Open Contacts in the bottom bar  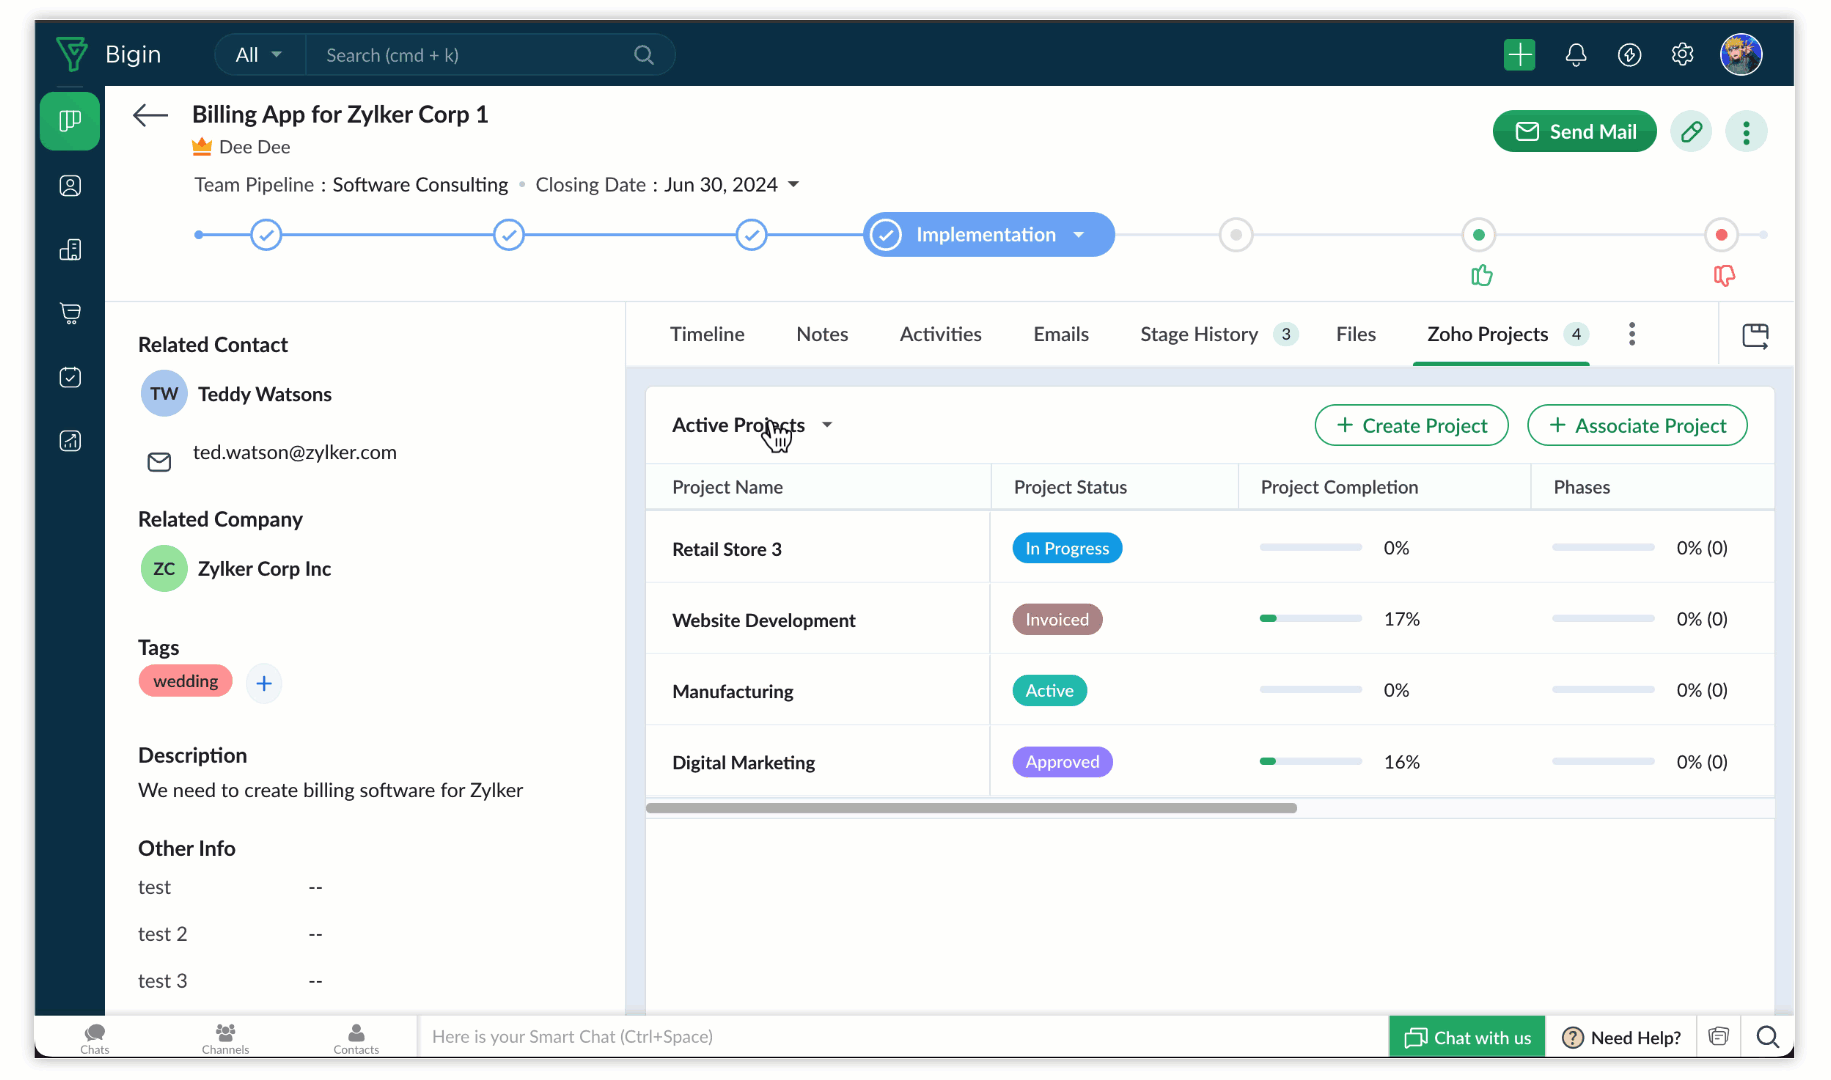click(356, 1038)
